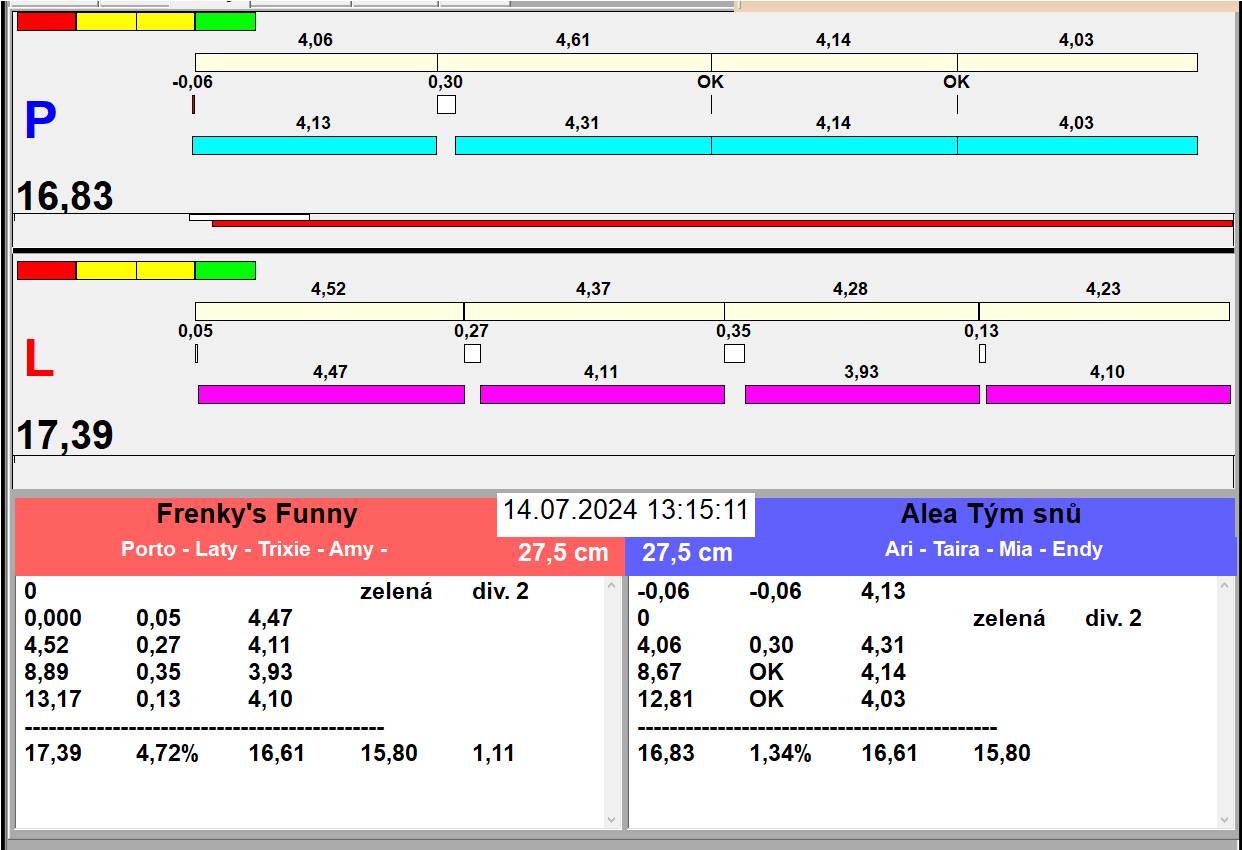The image size is (1242, 850).
Task: Click the red start light in lane P
Action: coord(46,21)
